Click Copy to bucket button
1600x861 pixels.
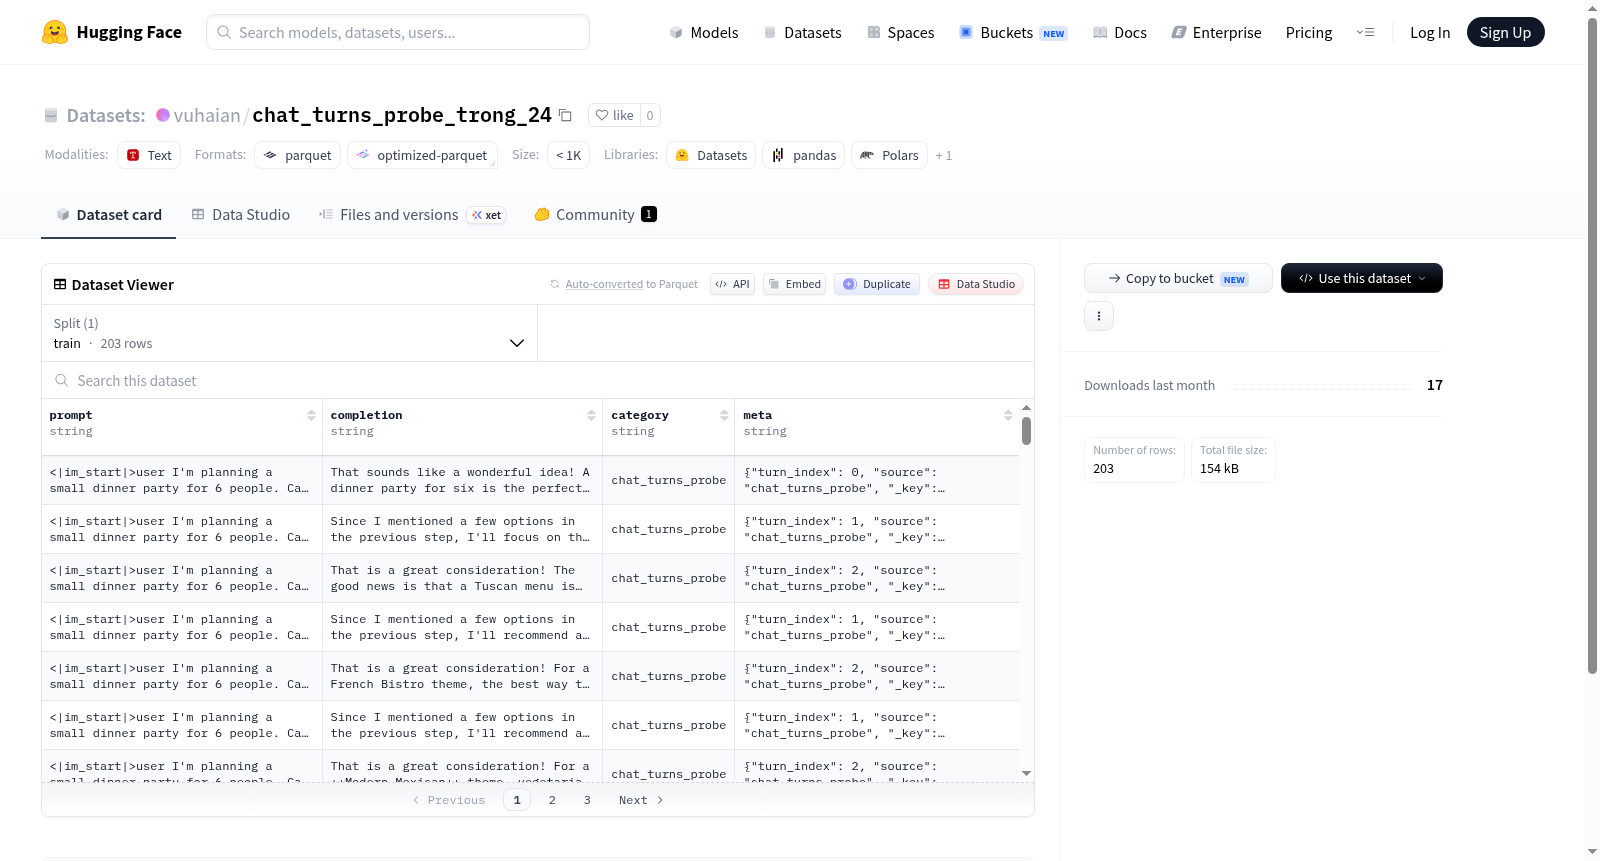point(1178,278)
